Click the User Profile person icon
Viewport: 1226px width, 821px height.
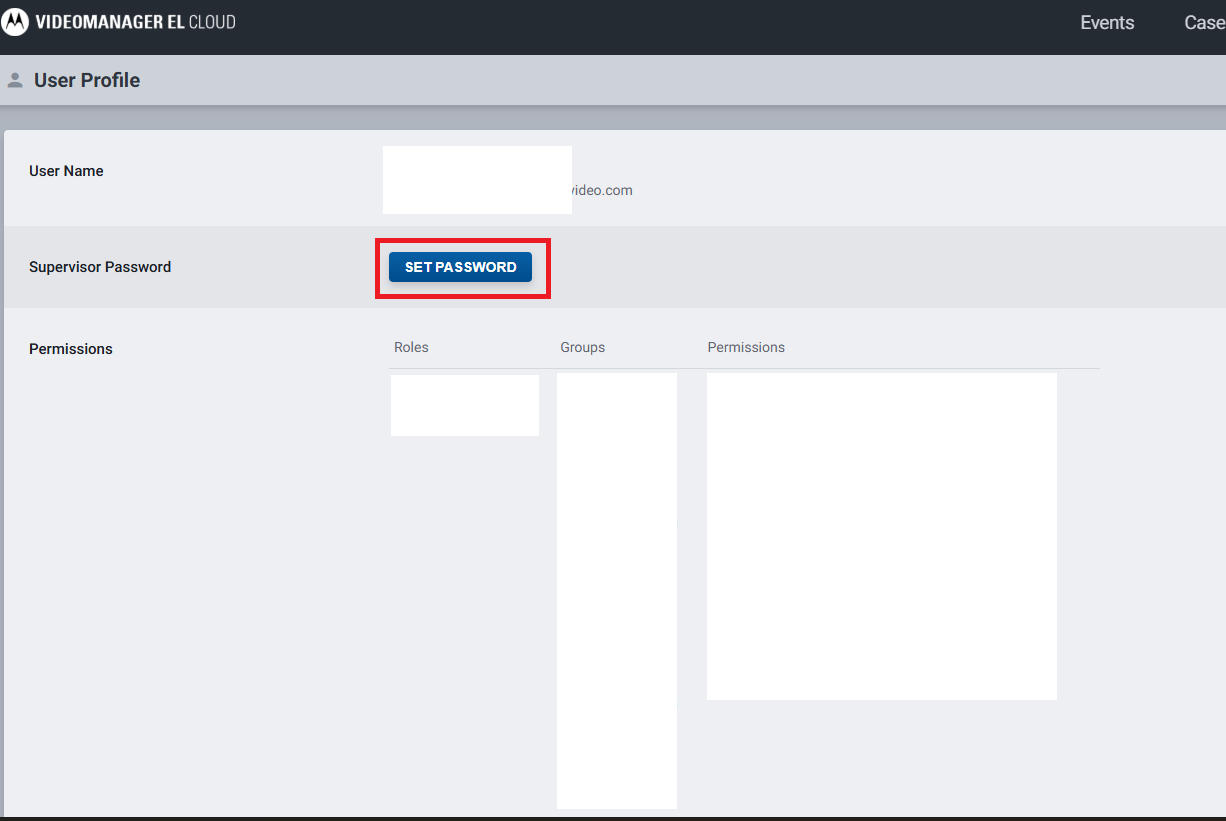[x=15, y=80]
